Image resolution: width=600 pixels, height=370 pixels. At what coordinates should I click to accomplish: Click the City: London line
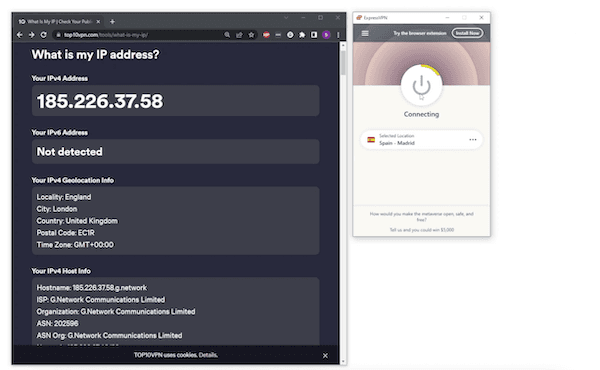pyautogui.click(x=57, y=209)
